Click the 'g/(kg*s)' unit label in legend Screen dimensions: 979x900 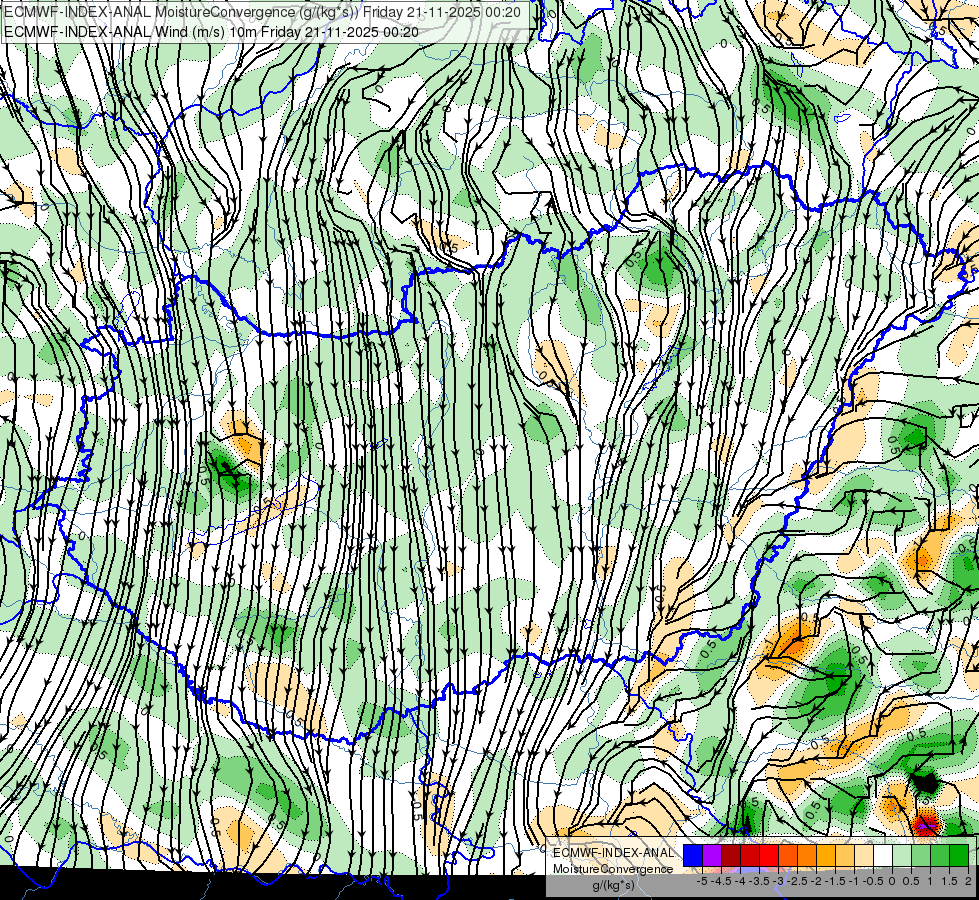click(613, 885)
